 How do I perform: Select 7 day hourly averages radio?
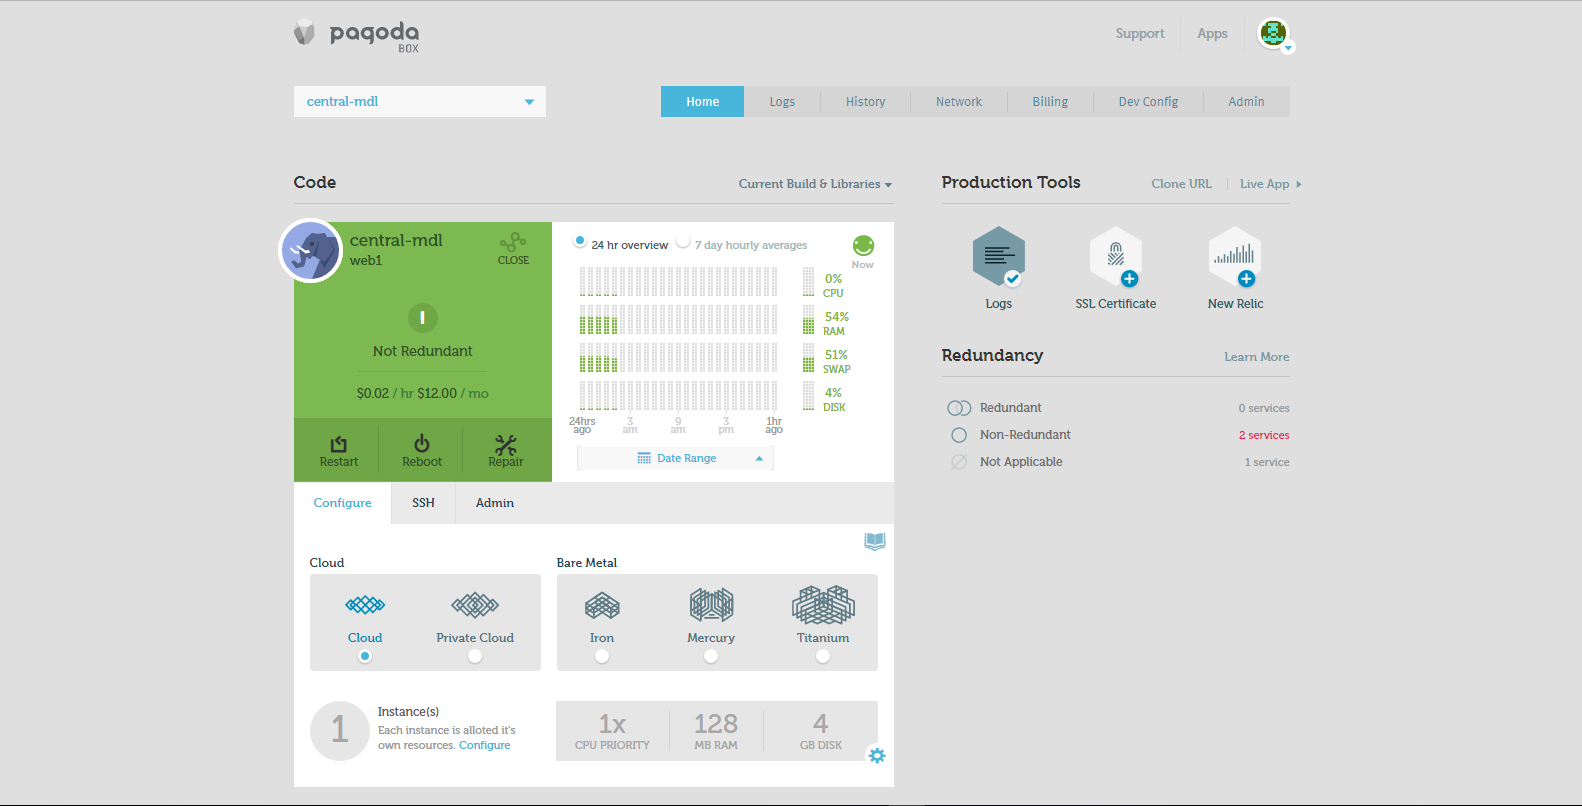coord(683,241)
